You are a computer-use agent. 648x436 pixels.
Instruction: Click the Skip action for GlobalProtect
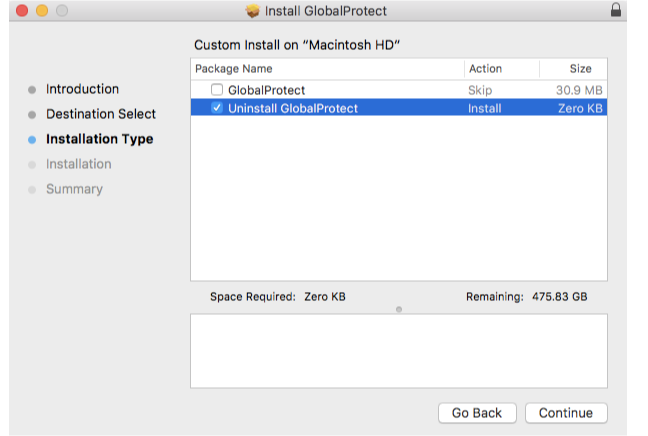480,90
